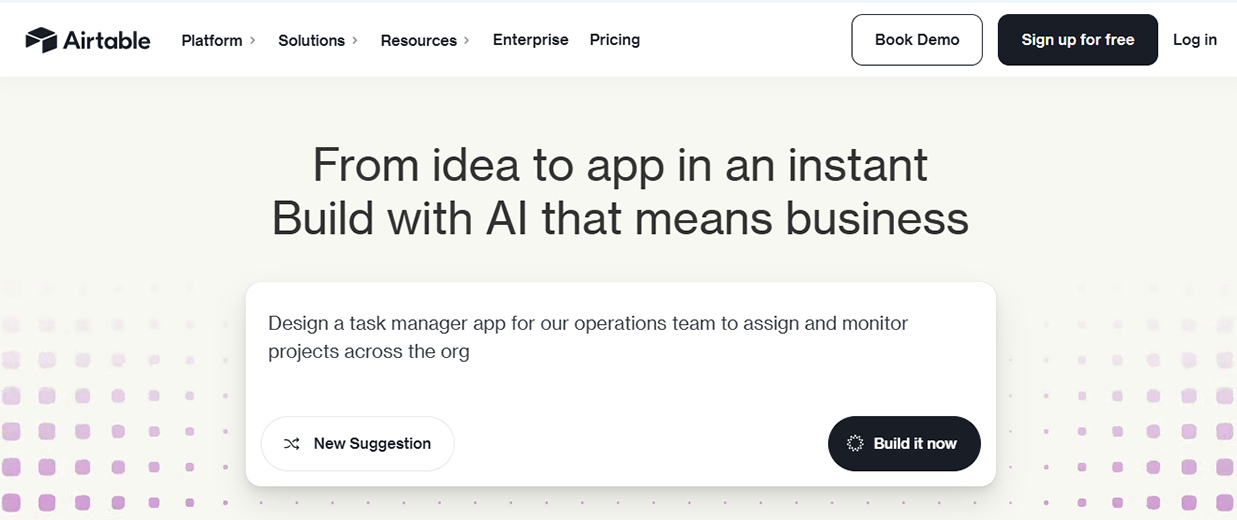
Task: Click the sparkle icon beside Build it now
Action: coord(855,444)
